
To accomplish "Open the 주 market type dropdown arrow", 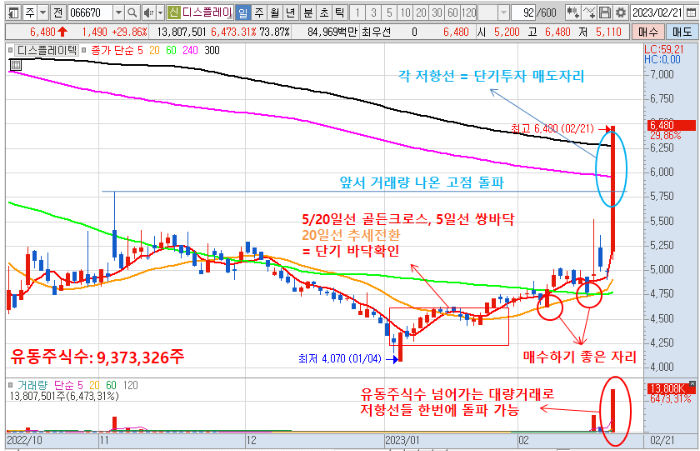I will pyautogui.click(x=43, y=13).
